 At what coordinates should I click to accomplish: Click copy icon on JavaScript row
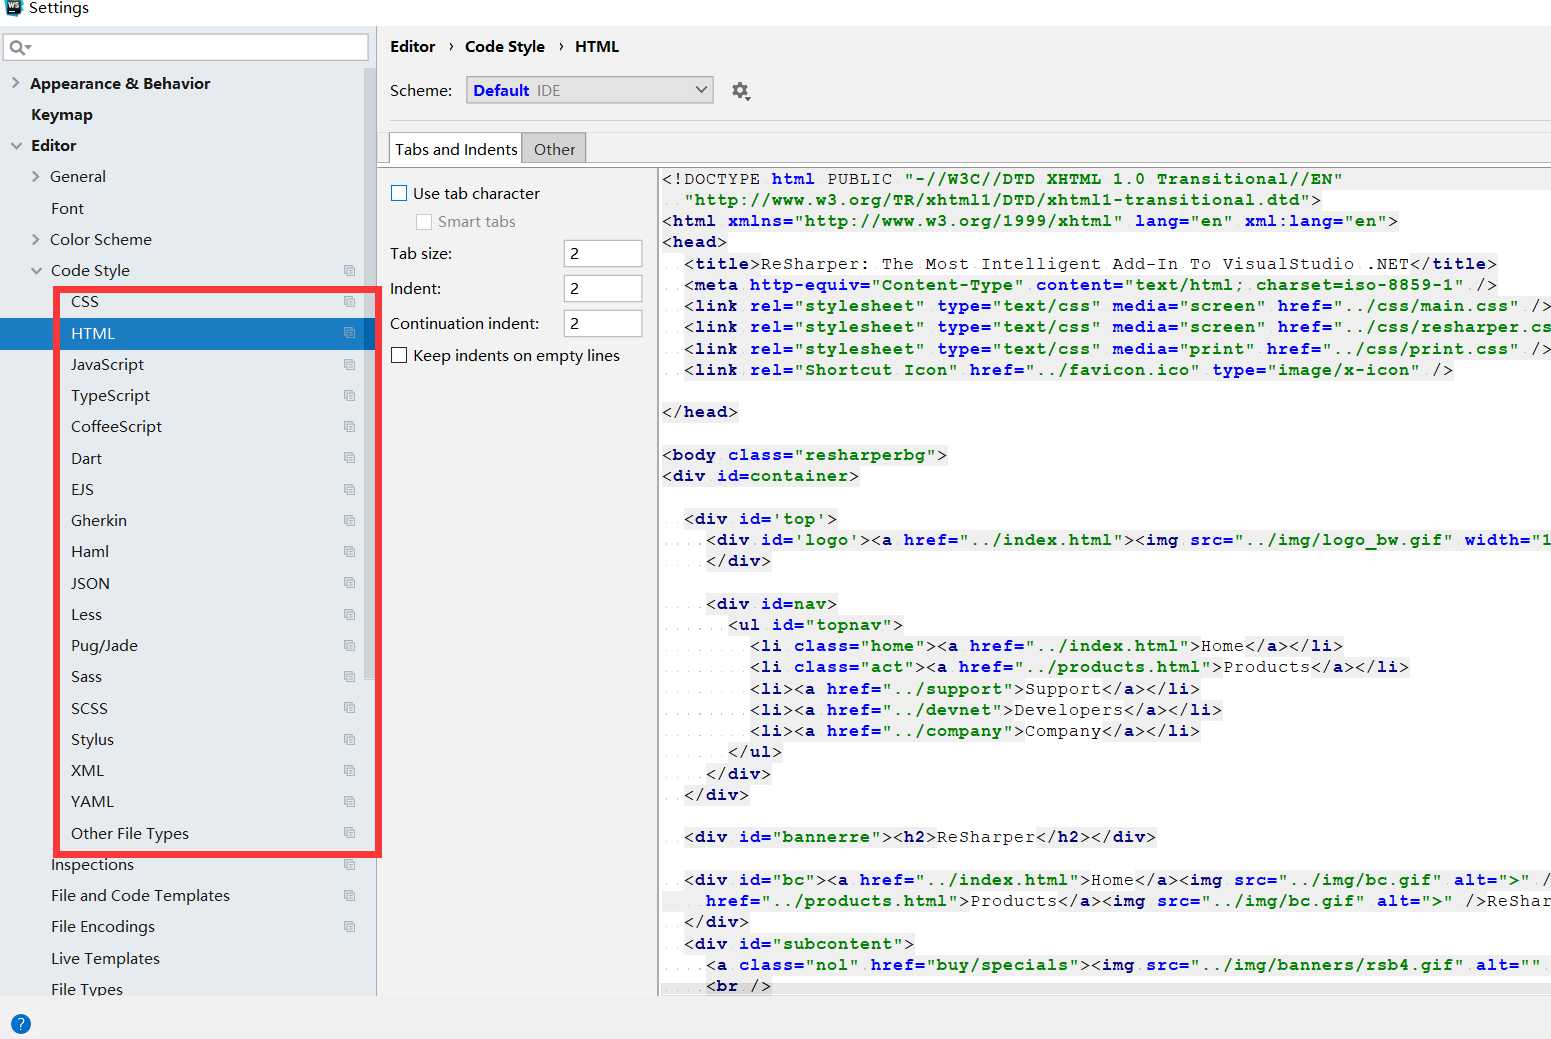[x=349, y=364]
